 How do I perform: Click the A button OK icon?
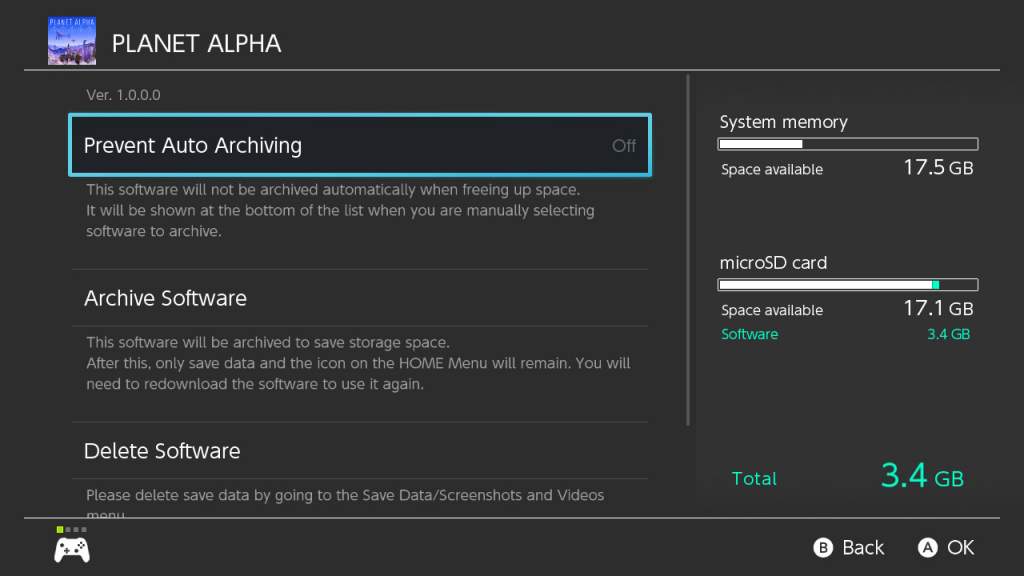927,547
